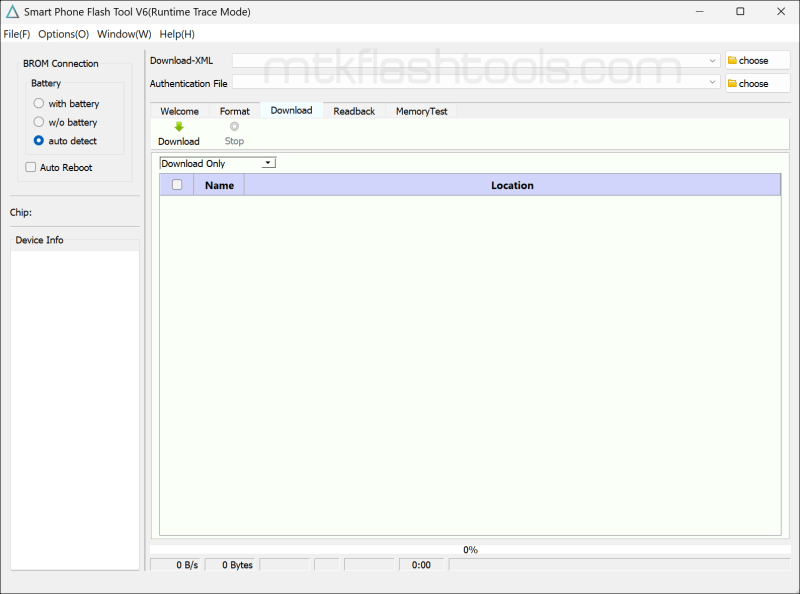Click the Location column header
Image resolution: width=800 pixels, height=594 pixels.
[x=512, y=185]
